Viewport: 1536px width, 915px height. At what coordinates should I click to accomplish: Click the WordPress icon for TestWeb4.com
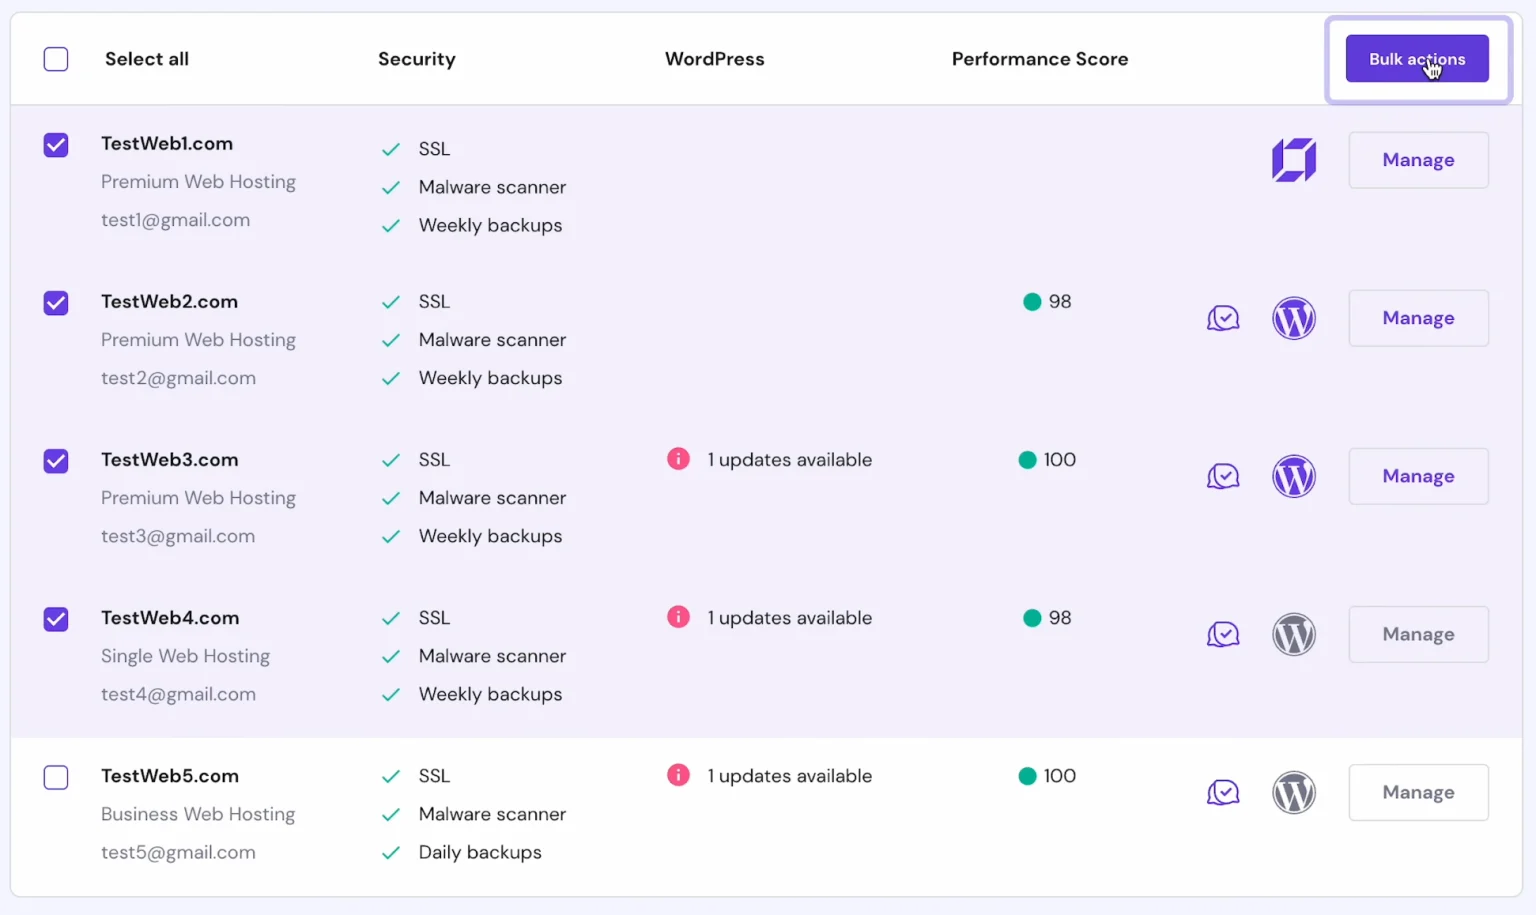coord(1293,635)
